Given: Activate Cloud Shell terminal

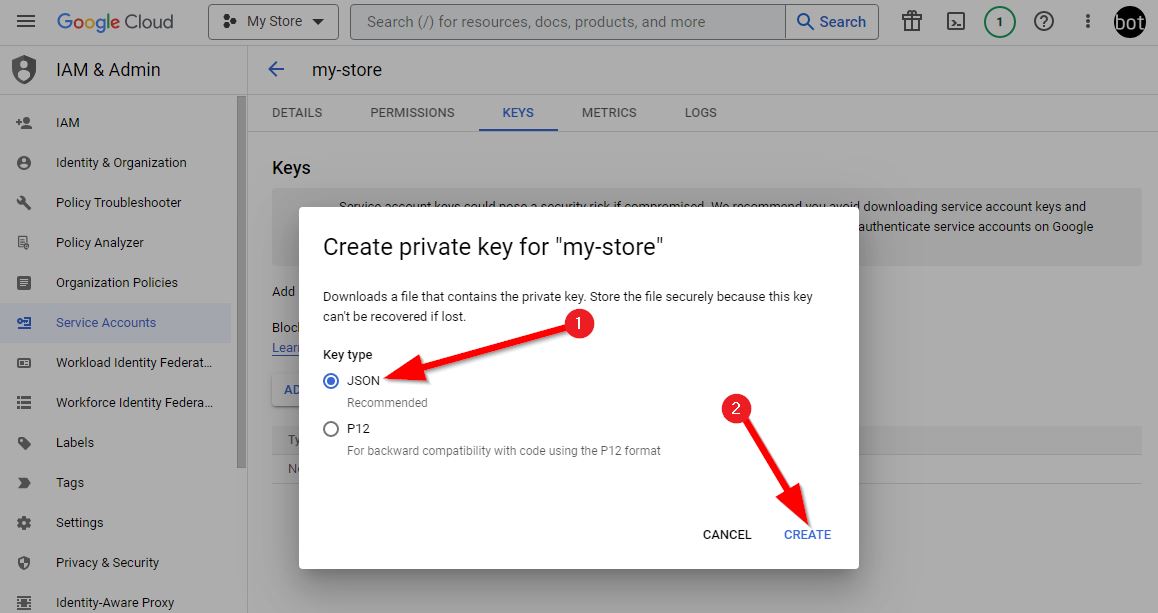Looking at the screenshot, I should (x=955, y=21).
